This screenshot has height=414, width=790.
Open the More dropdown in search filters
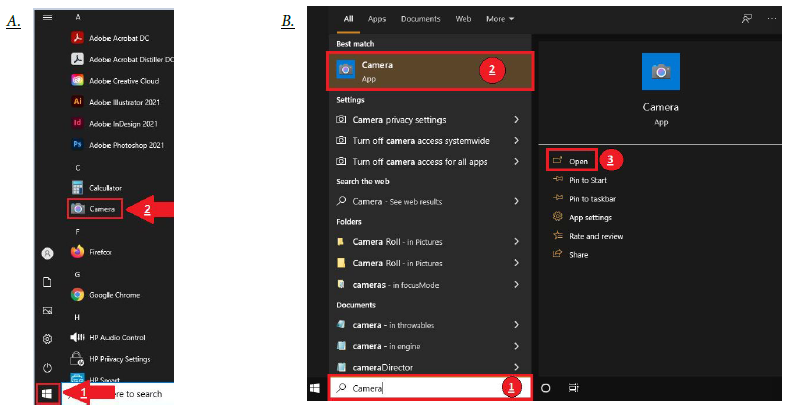click(499, 19)
